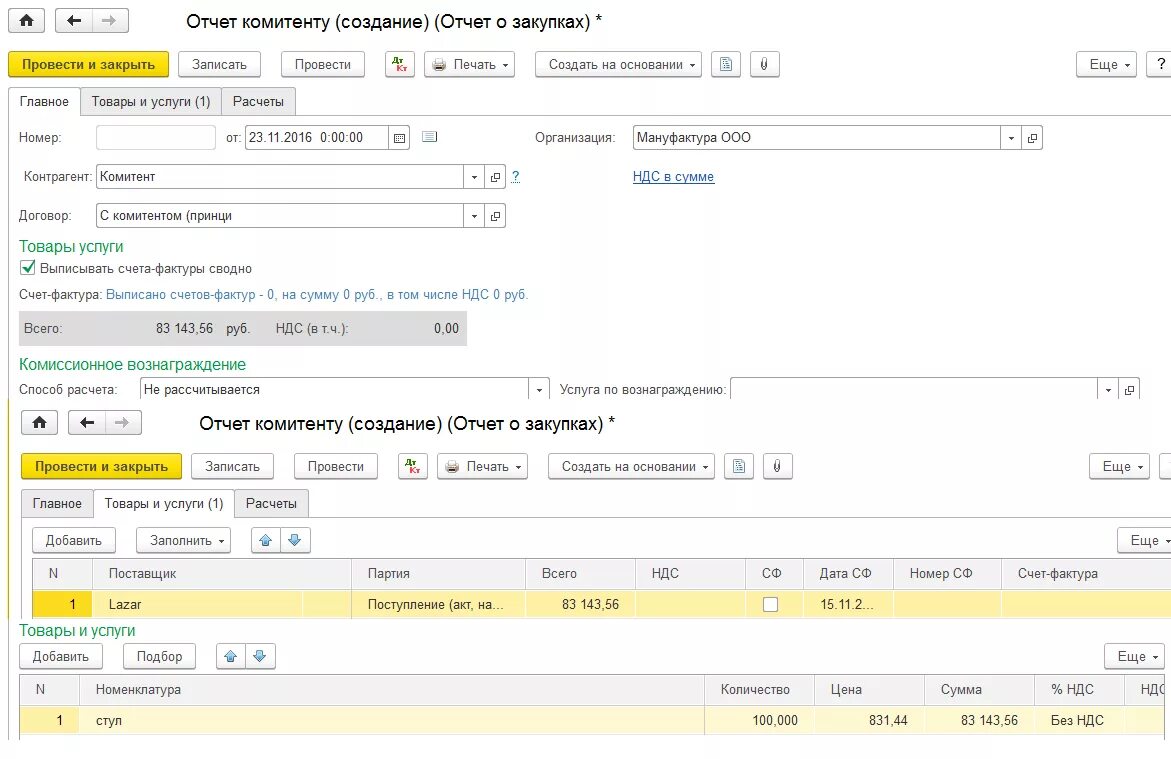The image size is (1171, 759).
Task: Click the paperclip attachments icon in upper toolbar
Action: click(x=764, y=64)
